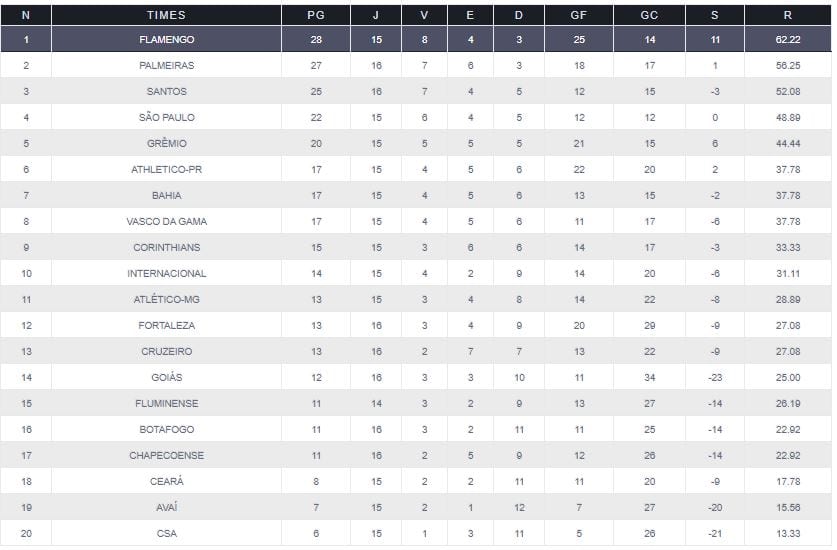Open the FORTALEZA team entry
This screenshot has height=550, width=837.
[x=166, y=325]
